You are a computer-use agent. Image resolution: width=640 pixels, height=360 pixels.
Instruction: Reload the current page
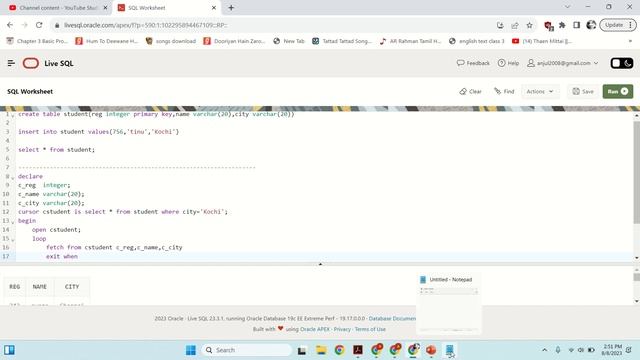pyautogui.click(x=39, y=25)
